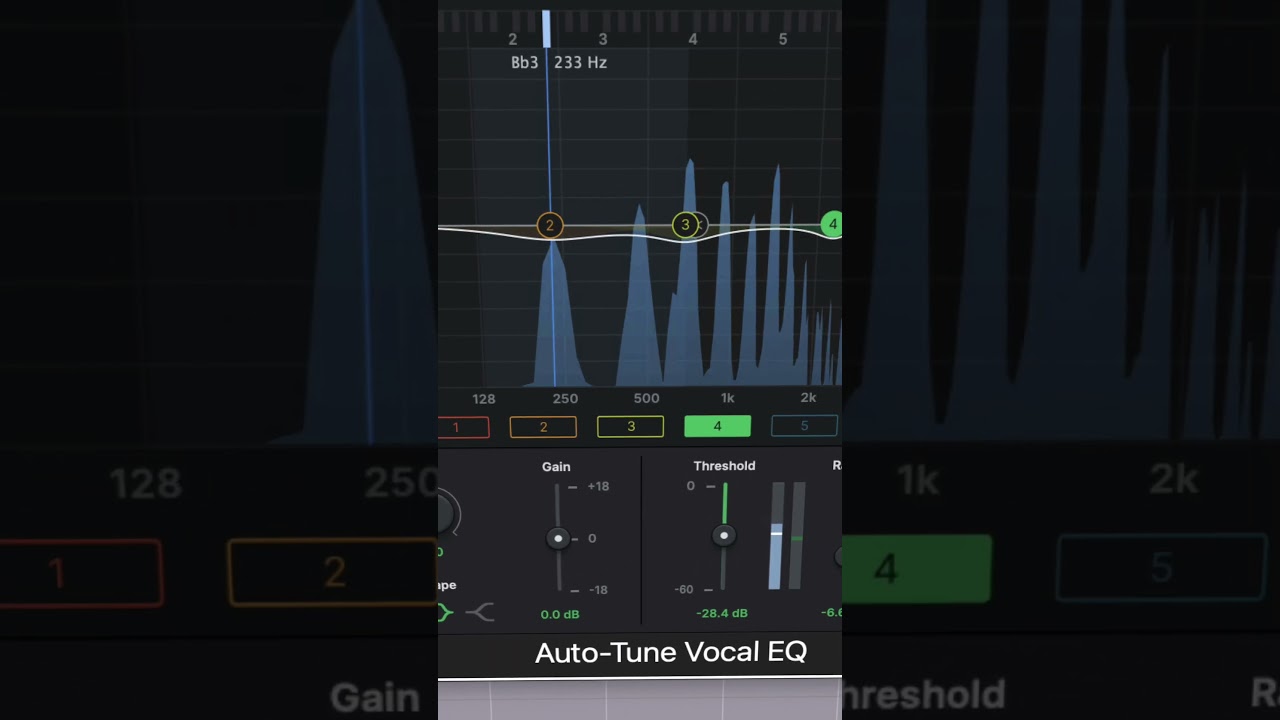The image size is (1280, 720).
Task: Select the shelf filter shape icon
Action: point(481,613)
